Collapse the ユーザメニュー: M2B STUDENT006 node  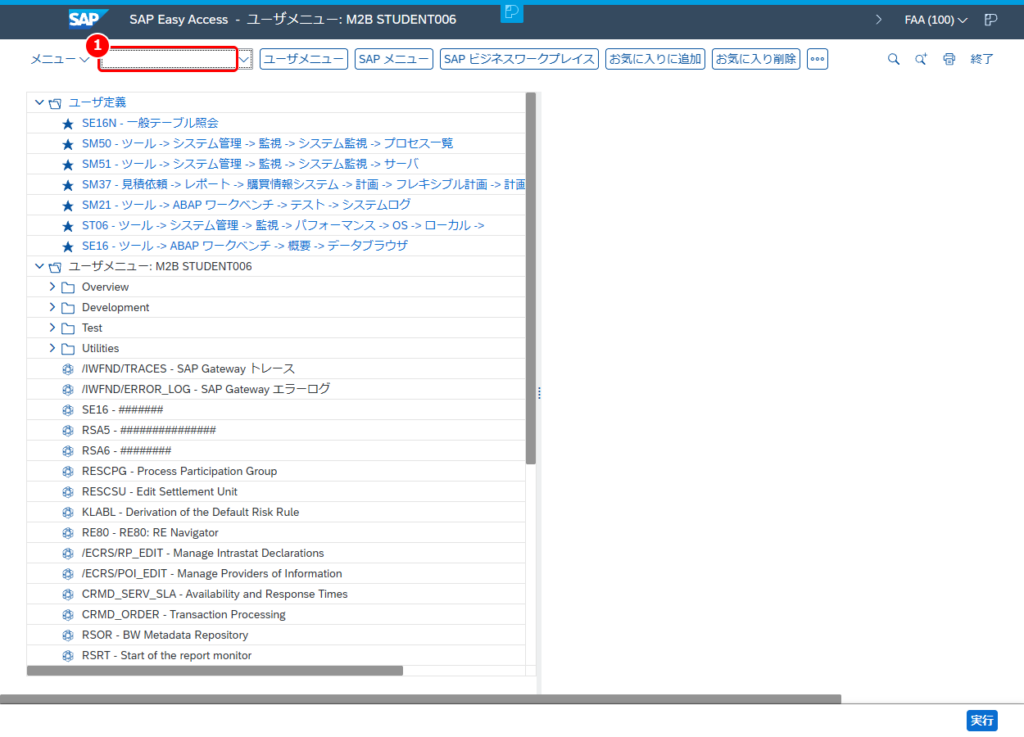coord(39,266)
